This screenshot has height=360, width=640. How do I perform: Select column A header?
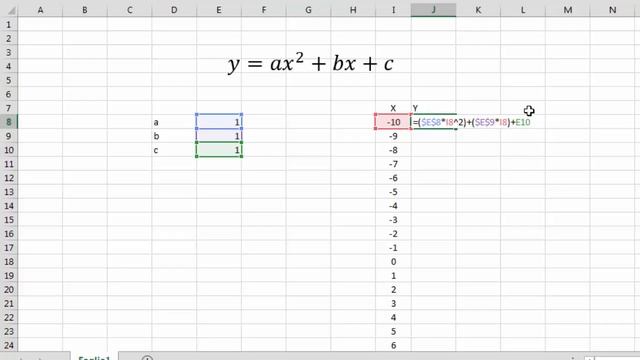pyautogui.click(x=40, y=10)
